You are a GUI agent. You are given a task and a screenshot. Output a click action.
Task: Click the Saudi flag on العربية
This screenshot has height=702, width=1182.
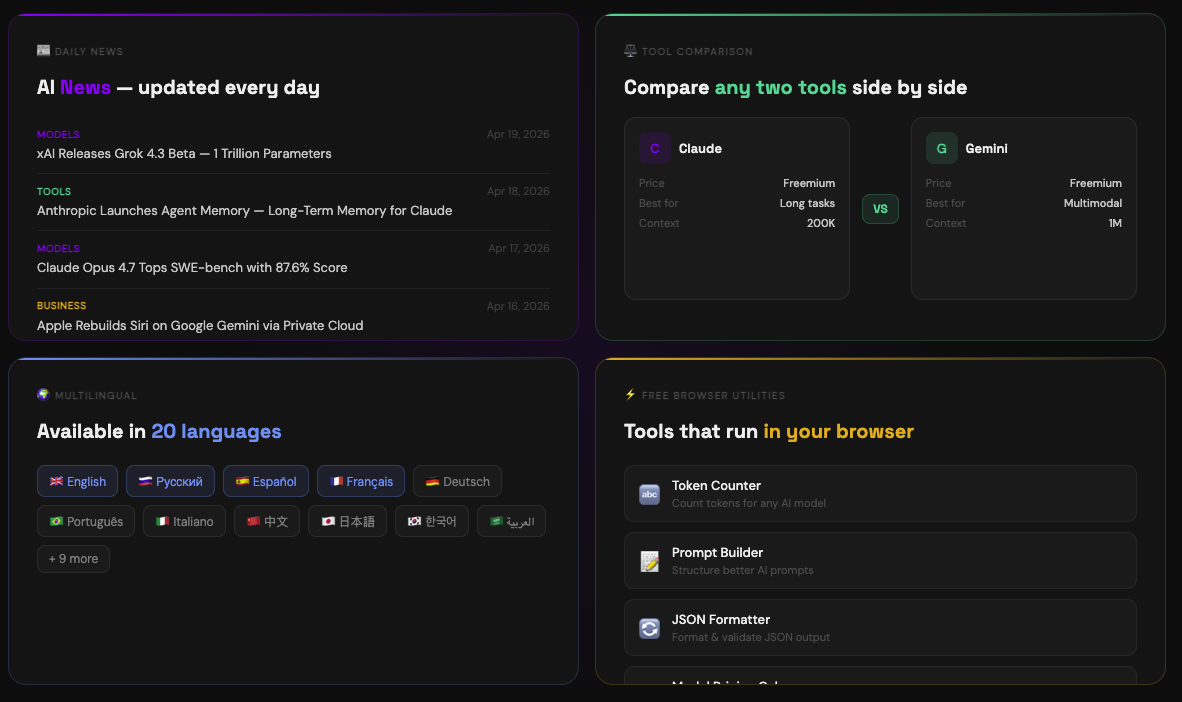(x=496, y=521)
